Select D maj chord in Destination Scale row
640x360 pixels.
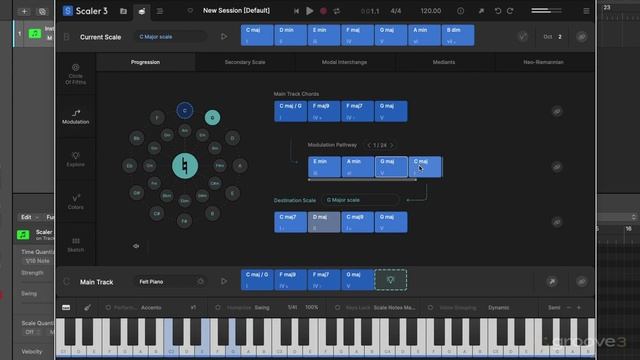(x=324, y=222)
